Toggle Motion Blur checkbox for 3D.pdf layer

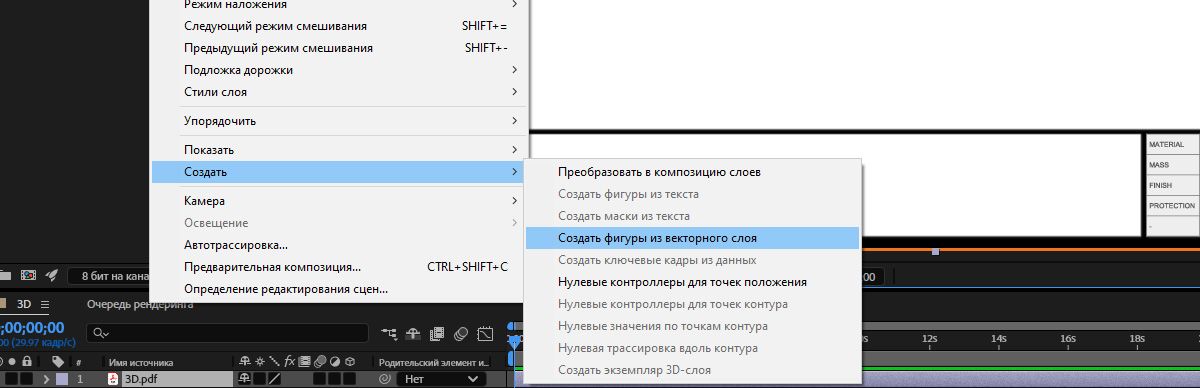point(320,380)
